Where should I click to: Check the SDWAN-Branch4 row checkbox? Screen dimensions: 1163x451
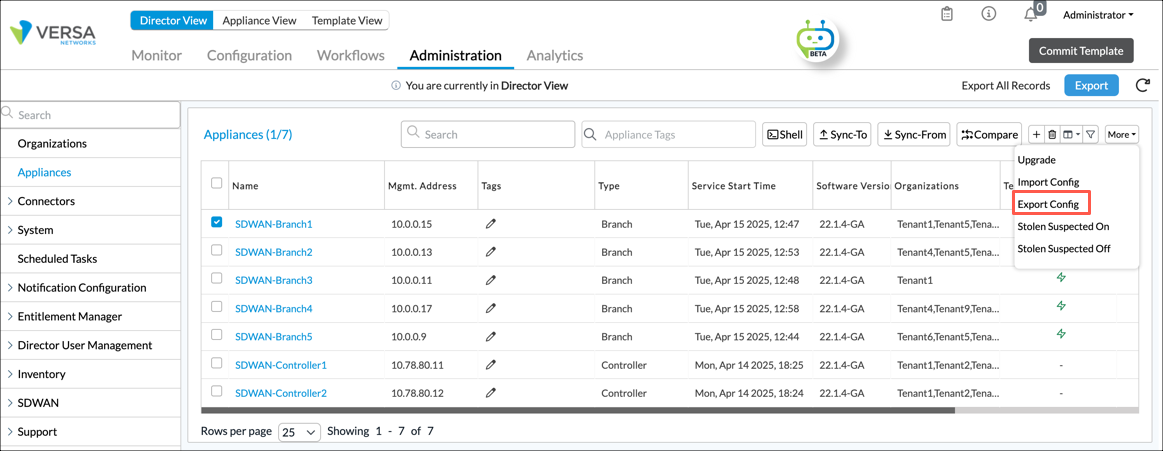pos(217,306)
